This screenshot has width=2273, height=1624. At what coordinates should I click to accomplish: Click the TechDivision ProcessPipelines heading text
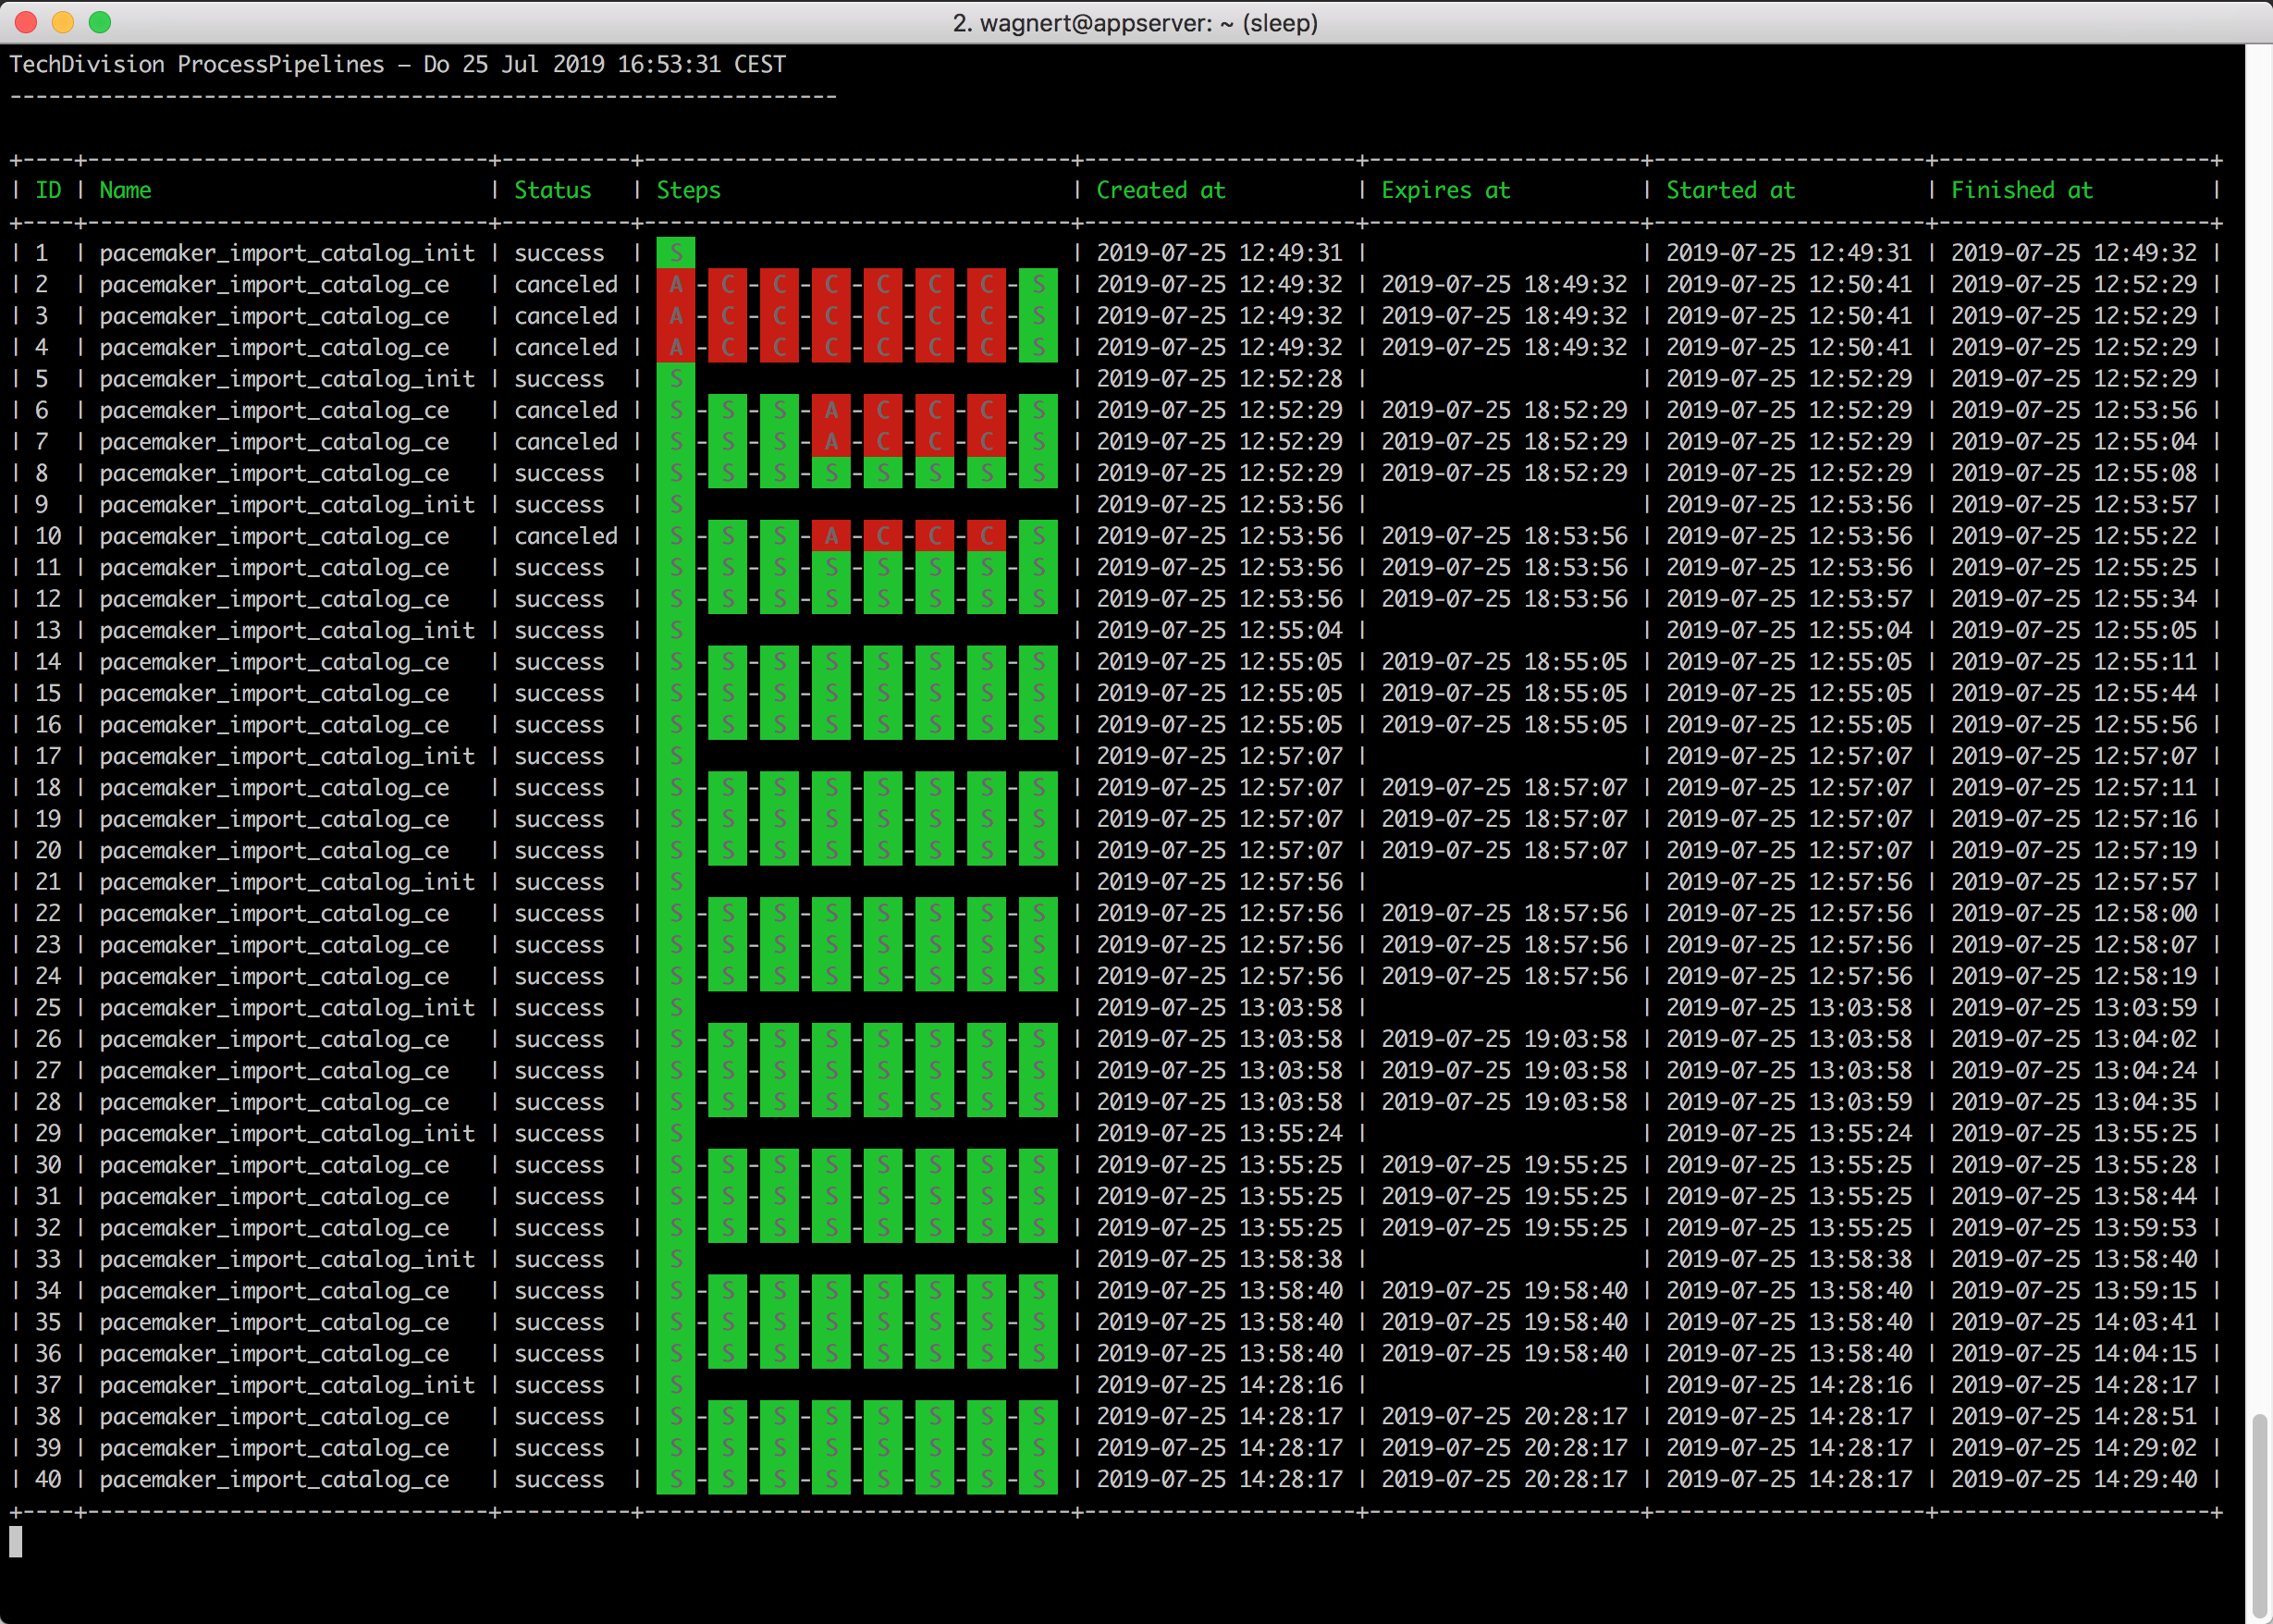(x=197, y=64)
